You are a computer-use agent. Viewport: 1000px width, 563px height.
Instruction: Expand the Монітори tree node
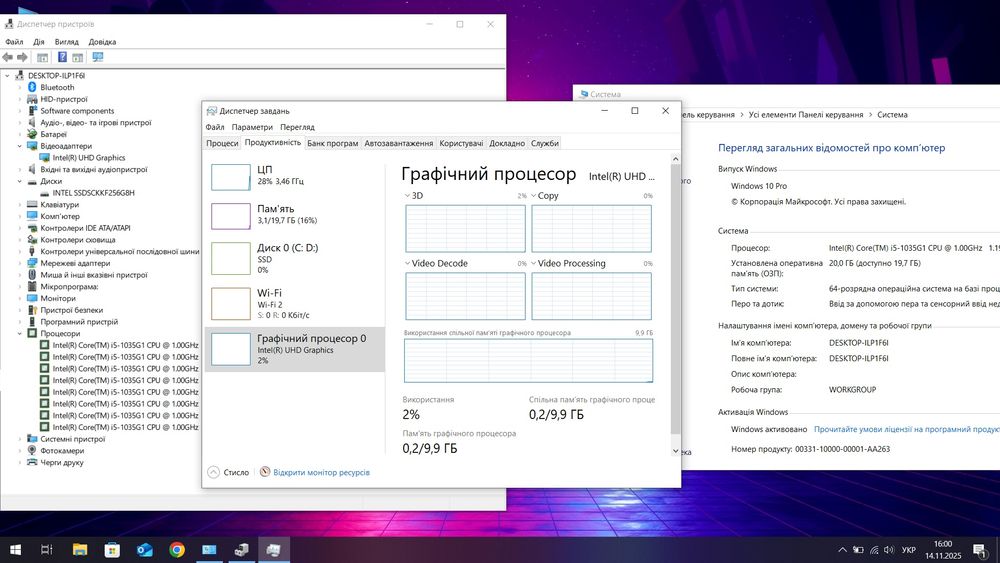20,298
